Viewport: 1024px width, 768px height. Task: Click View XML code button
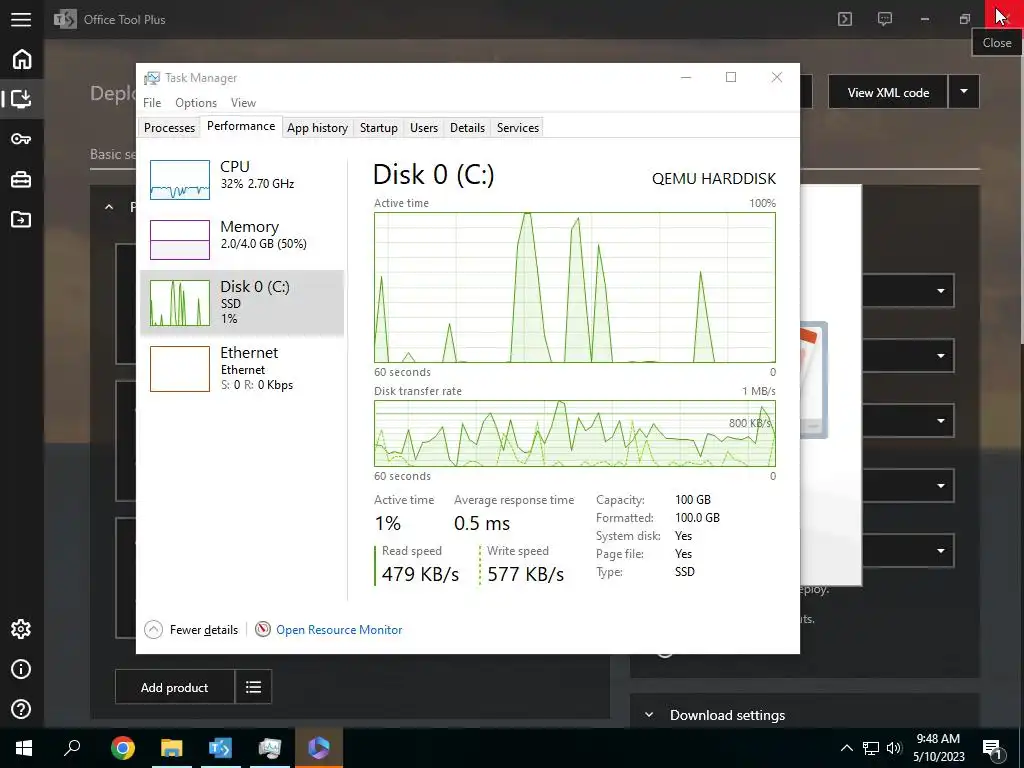(888, 92)
